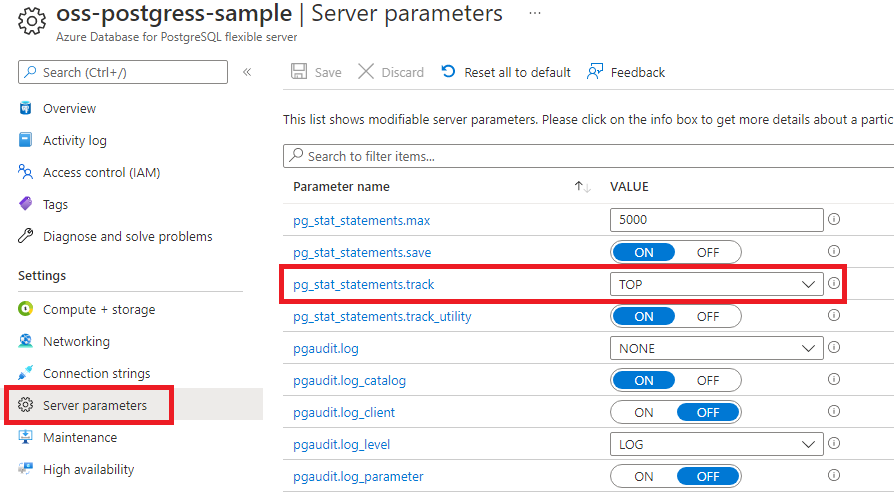This screenshot has height=492, width=894.
Task: Click the purple Tags icon
Action: [x=26, y=204]
